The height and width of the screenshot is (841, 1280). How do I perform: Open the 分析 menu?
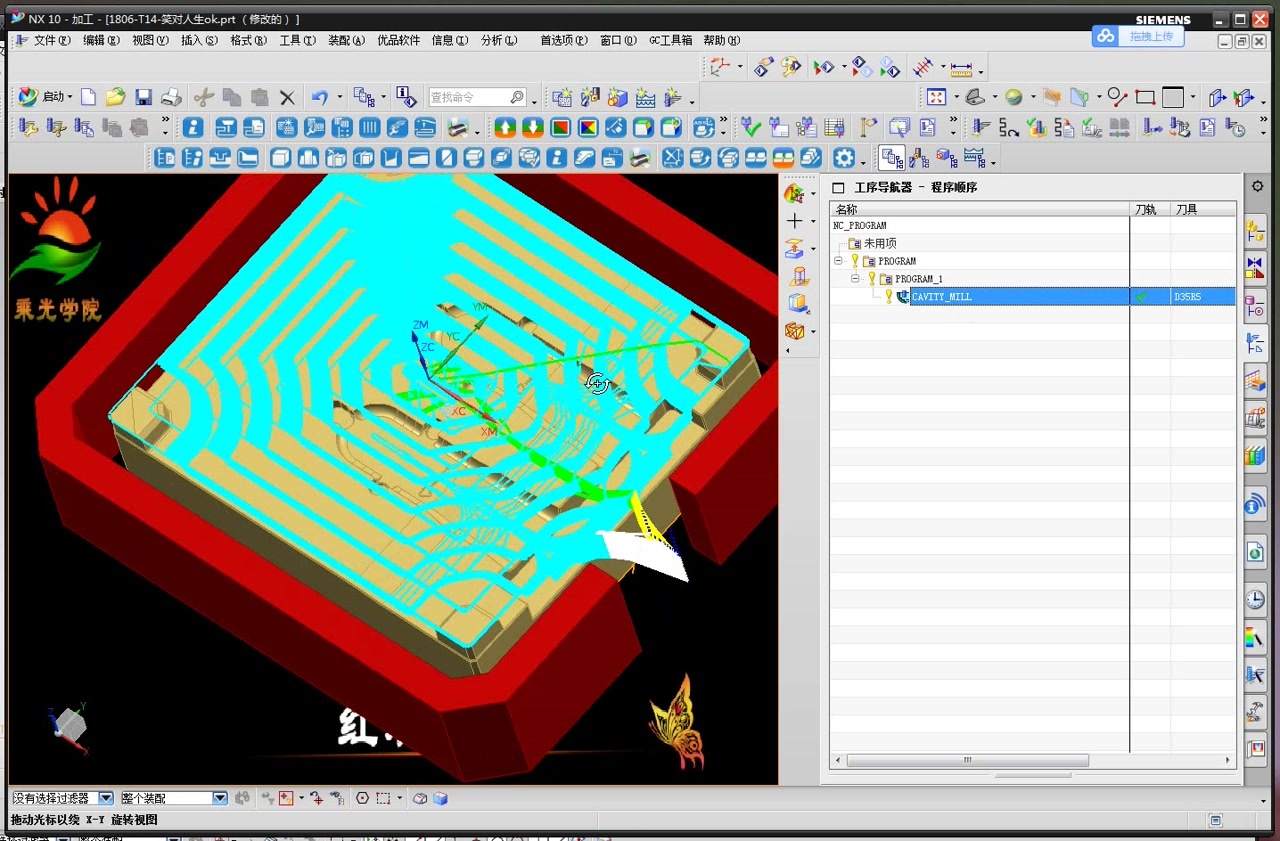tap(499, 41)
